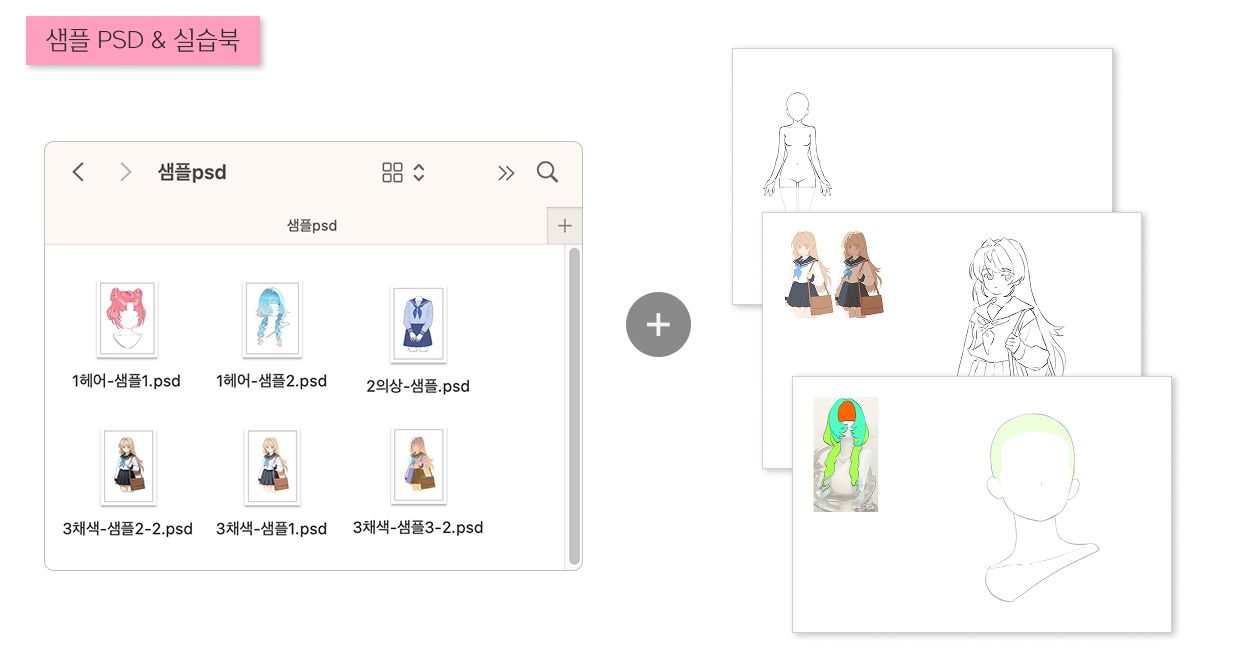Expand the toolbar overflow double chevron
1240x649 pixels.
coord(506,173)
